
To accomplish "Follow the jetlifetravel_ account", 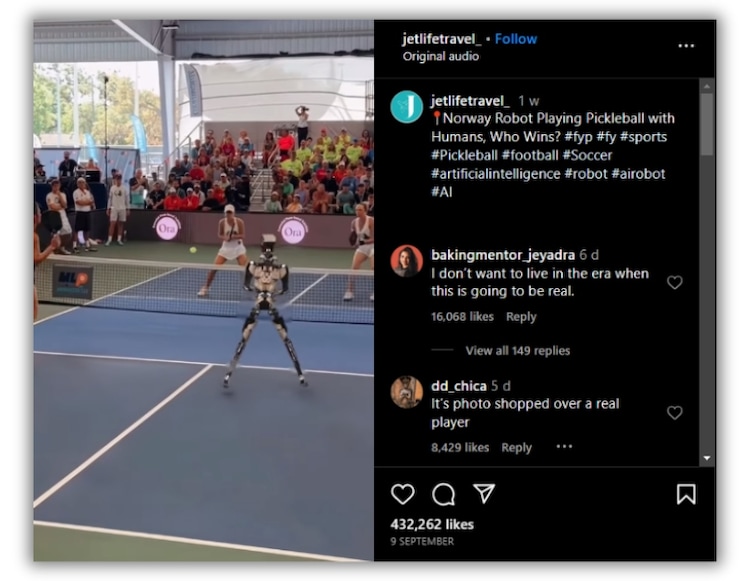I will (x=516, y=39).
